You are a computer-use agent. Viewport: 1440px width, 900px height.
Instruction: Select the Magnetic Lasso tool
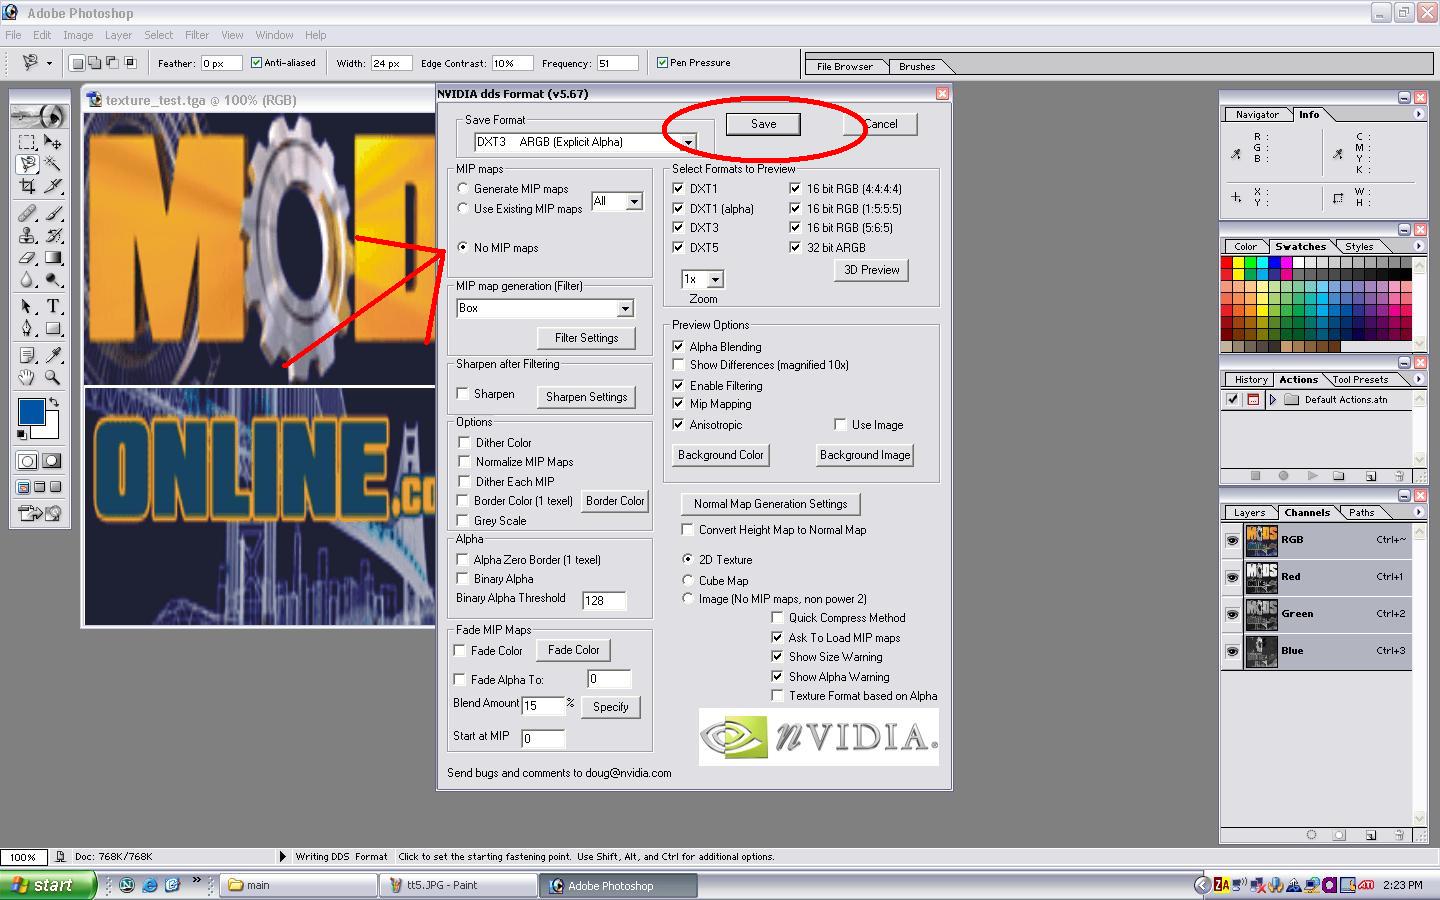28,164
